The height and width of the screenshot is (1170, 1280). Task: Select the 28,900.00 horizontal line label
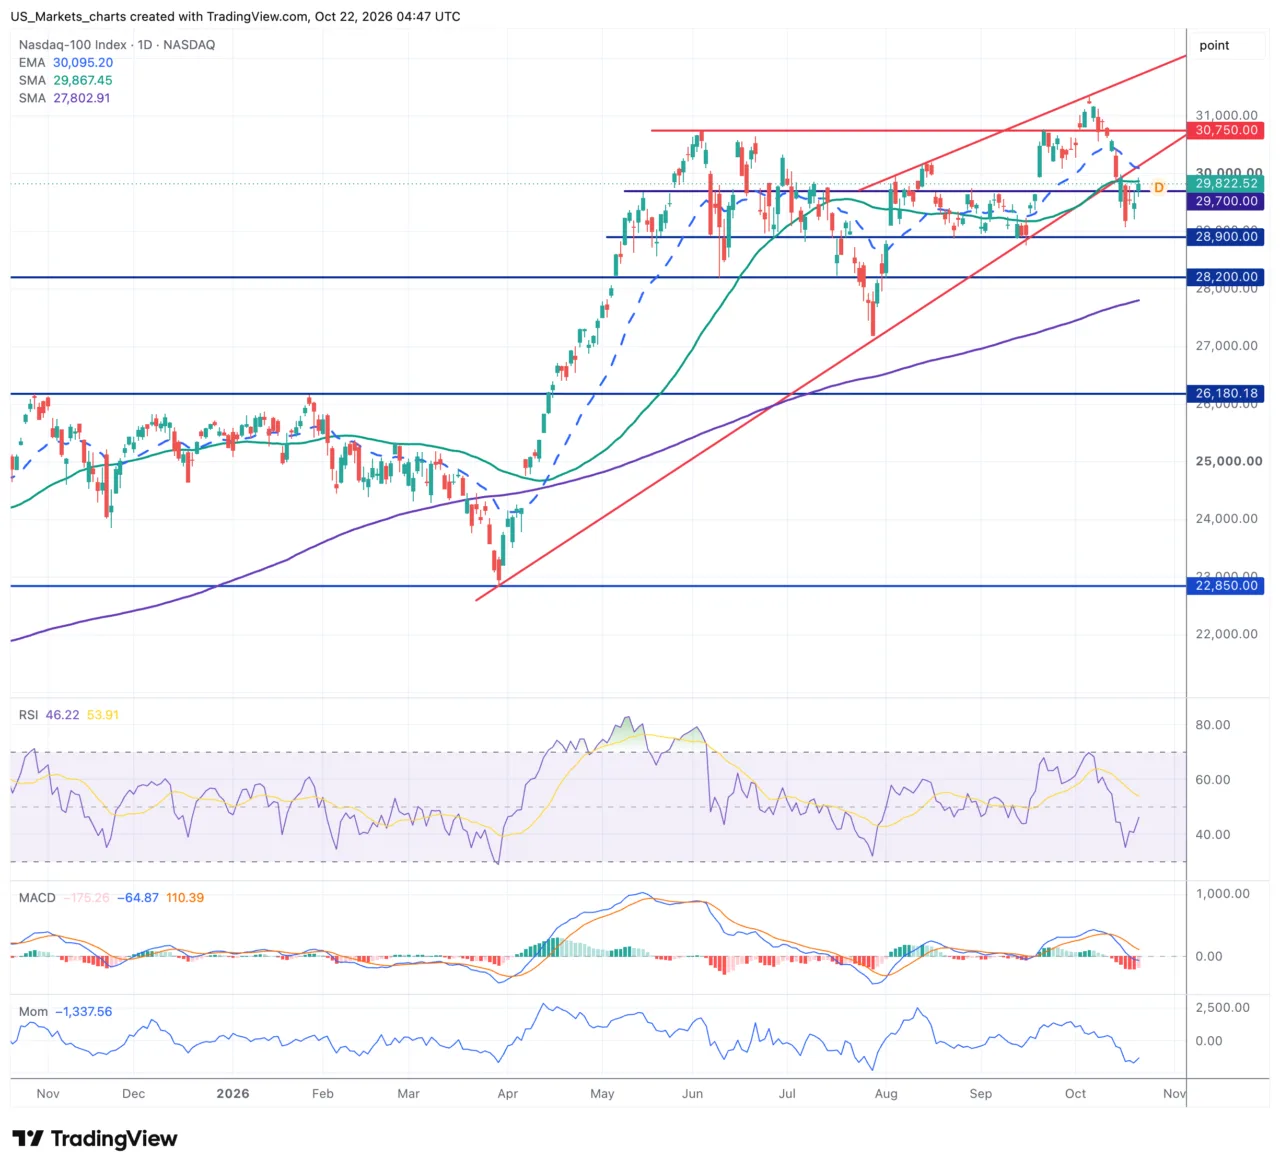coord(1226,237)
